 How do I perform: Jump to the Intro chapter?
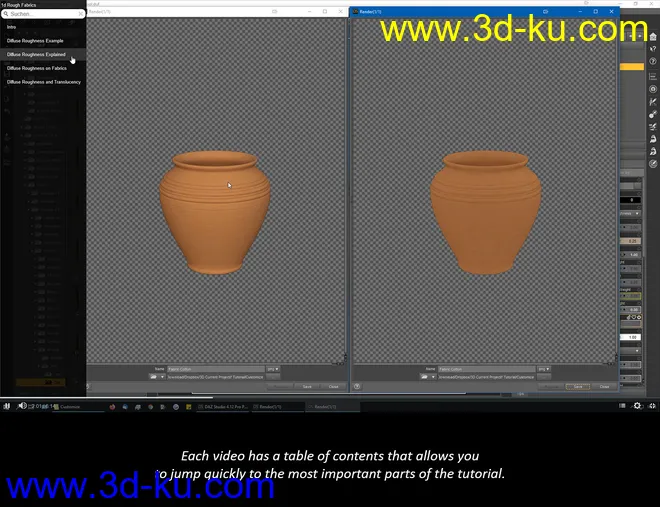(x=12, y=27)
